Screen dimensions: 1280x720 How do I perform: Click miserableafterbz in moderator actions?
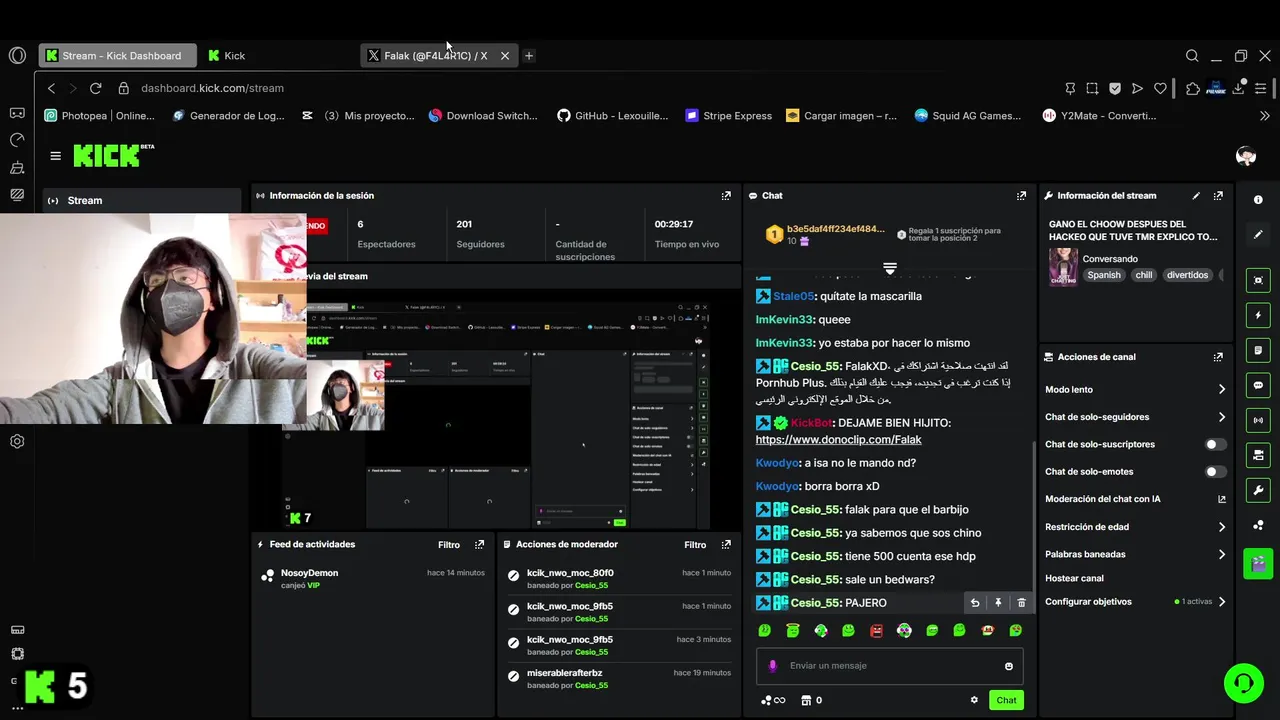point(564,673)
